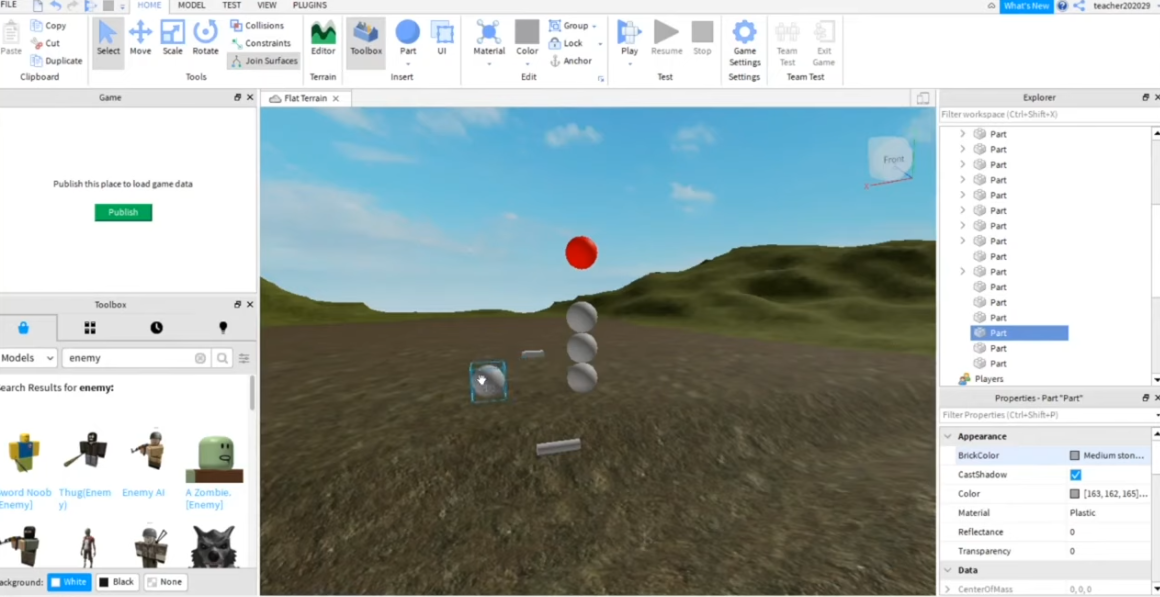The image size is (1160, 597).
Task: Click the Stop test button
Action: click(702, 38)
